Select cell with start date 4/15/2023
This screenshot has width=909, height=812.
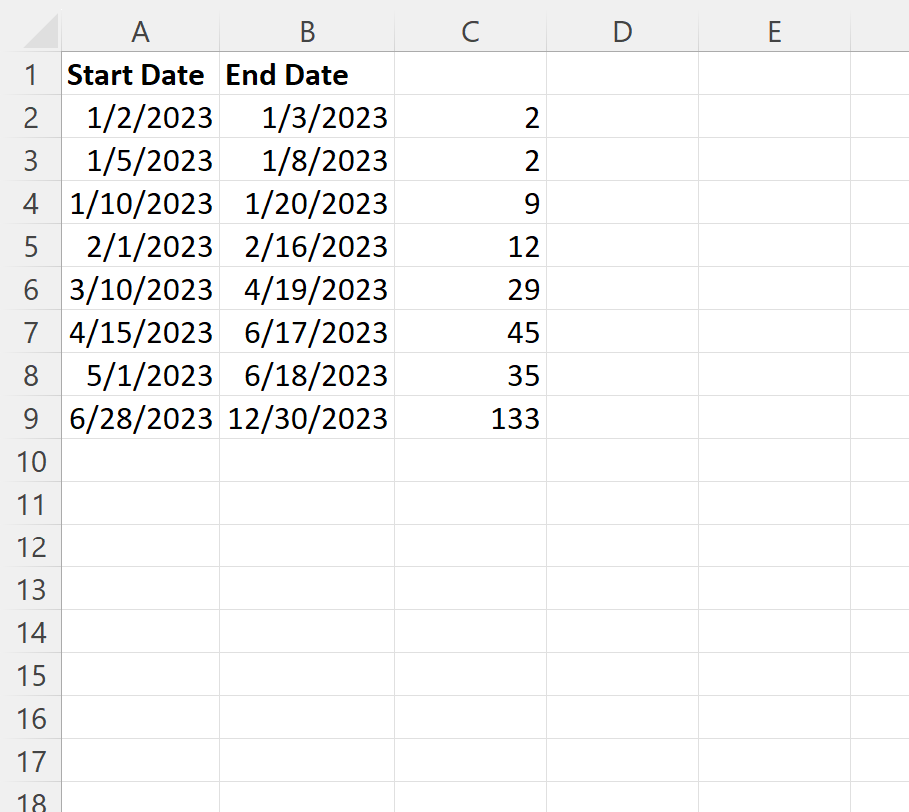(141, 332)
